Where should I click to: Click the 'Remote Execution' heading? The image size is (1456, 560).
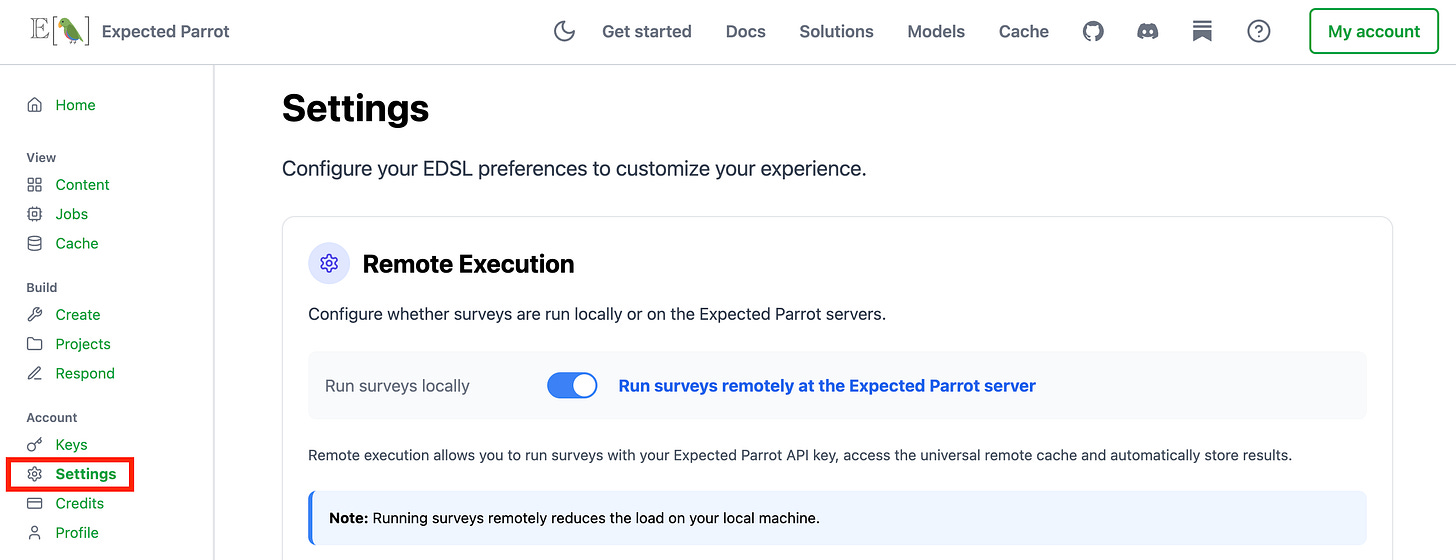(469, 264)
